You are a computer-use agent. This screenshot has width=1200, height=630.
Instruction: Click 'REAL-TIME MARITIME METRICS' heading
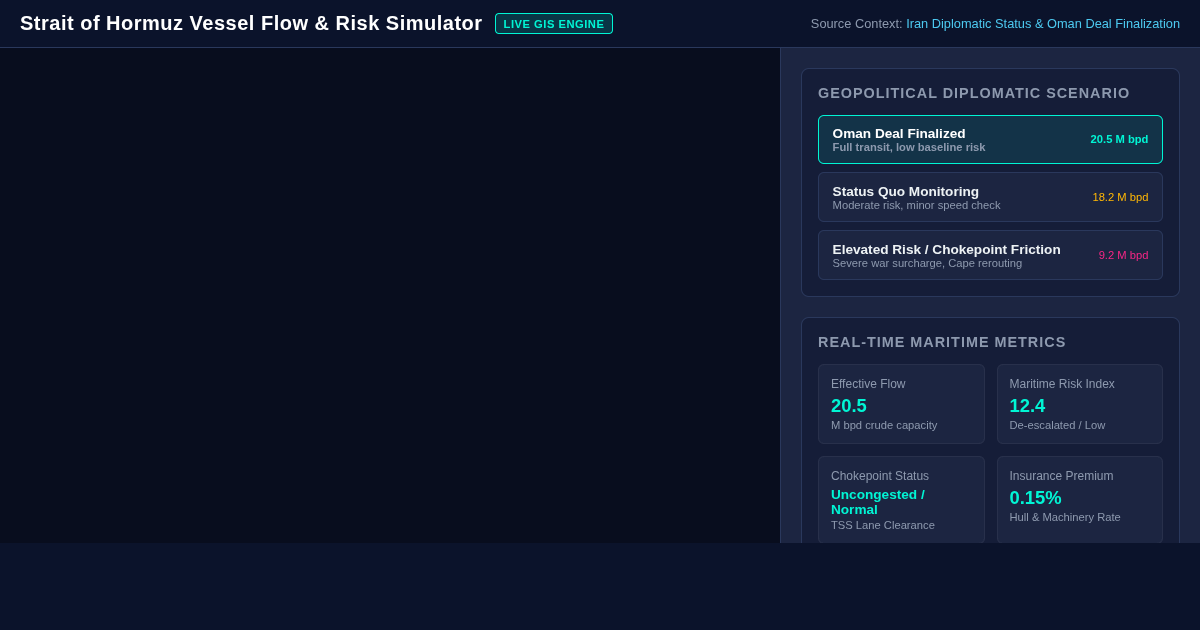pos(942,342)
